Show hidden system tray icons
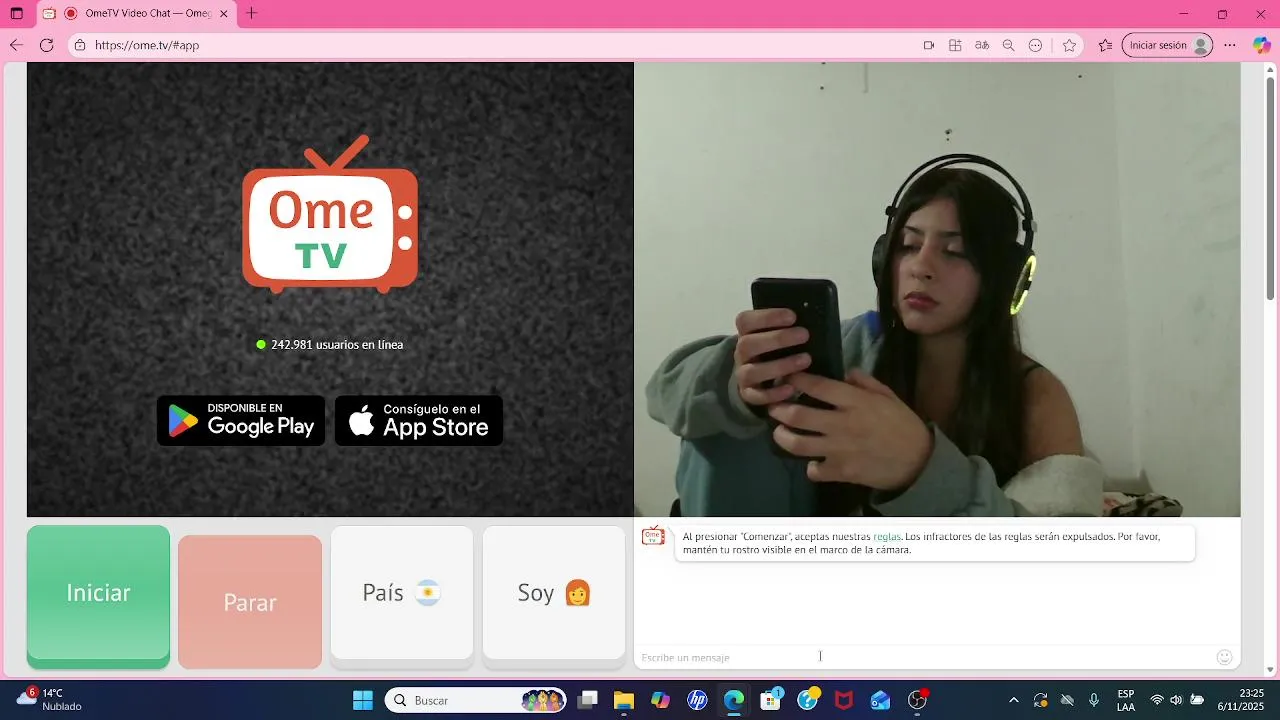Image resolution: width=1280 pixels, height=720 pixels. tap(1014, 700)
